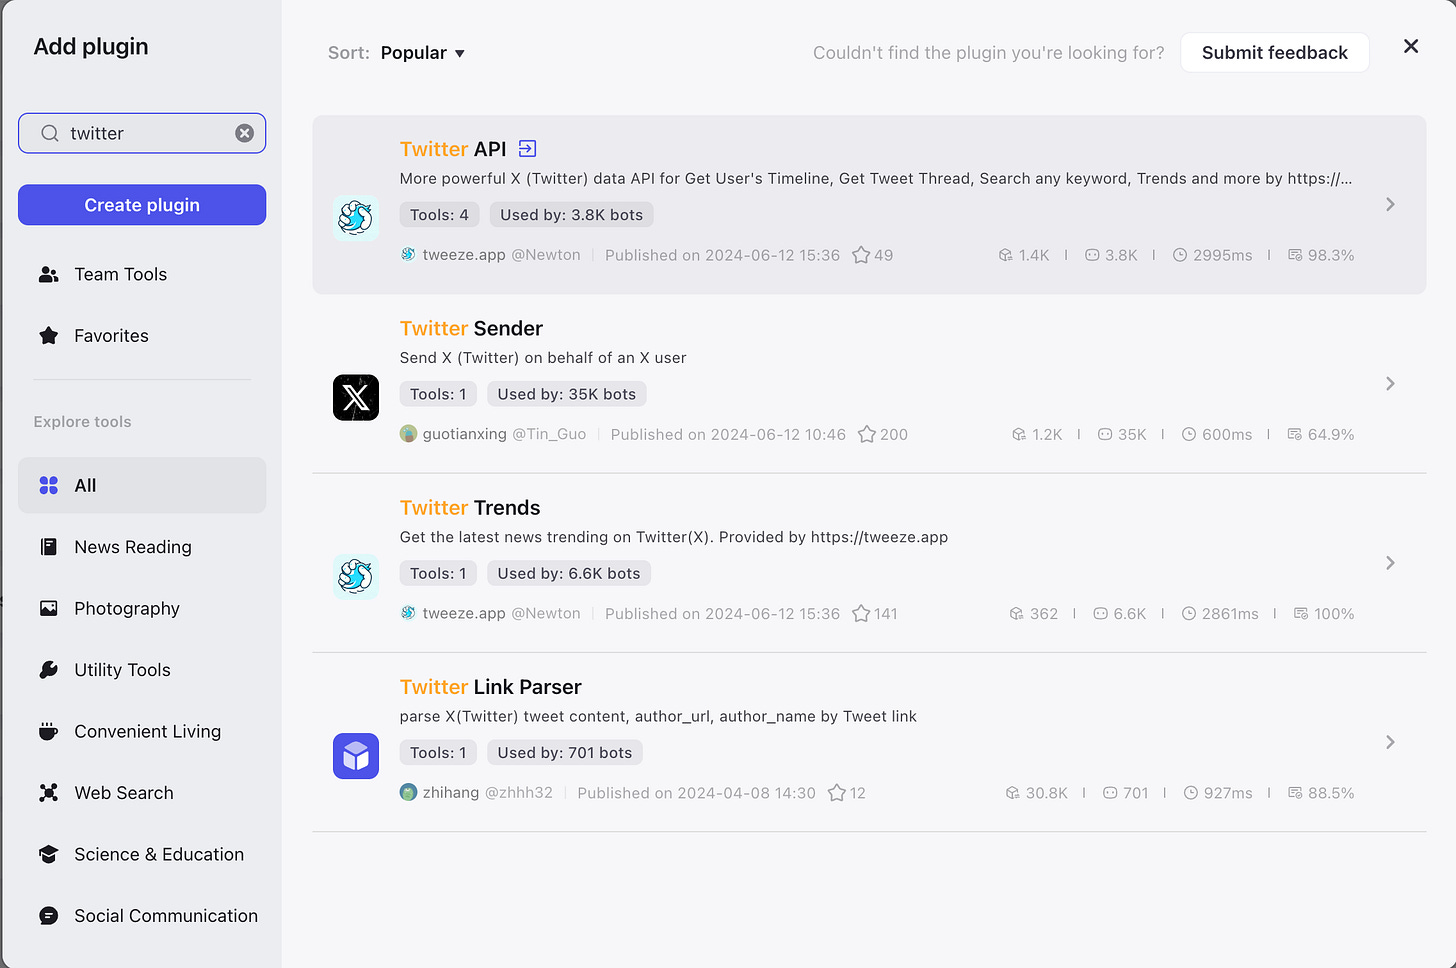Click the search magnifier icon
The image size is (1456, 968).
pyautogui.click(x=49, y=133)
